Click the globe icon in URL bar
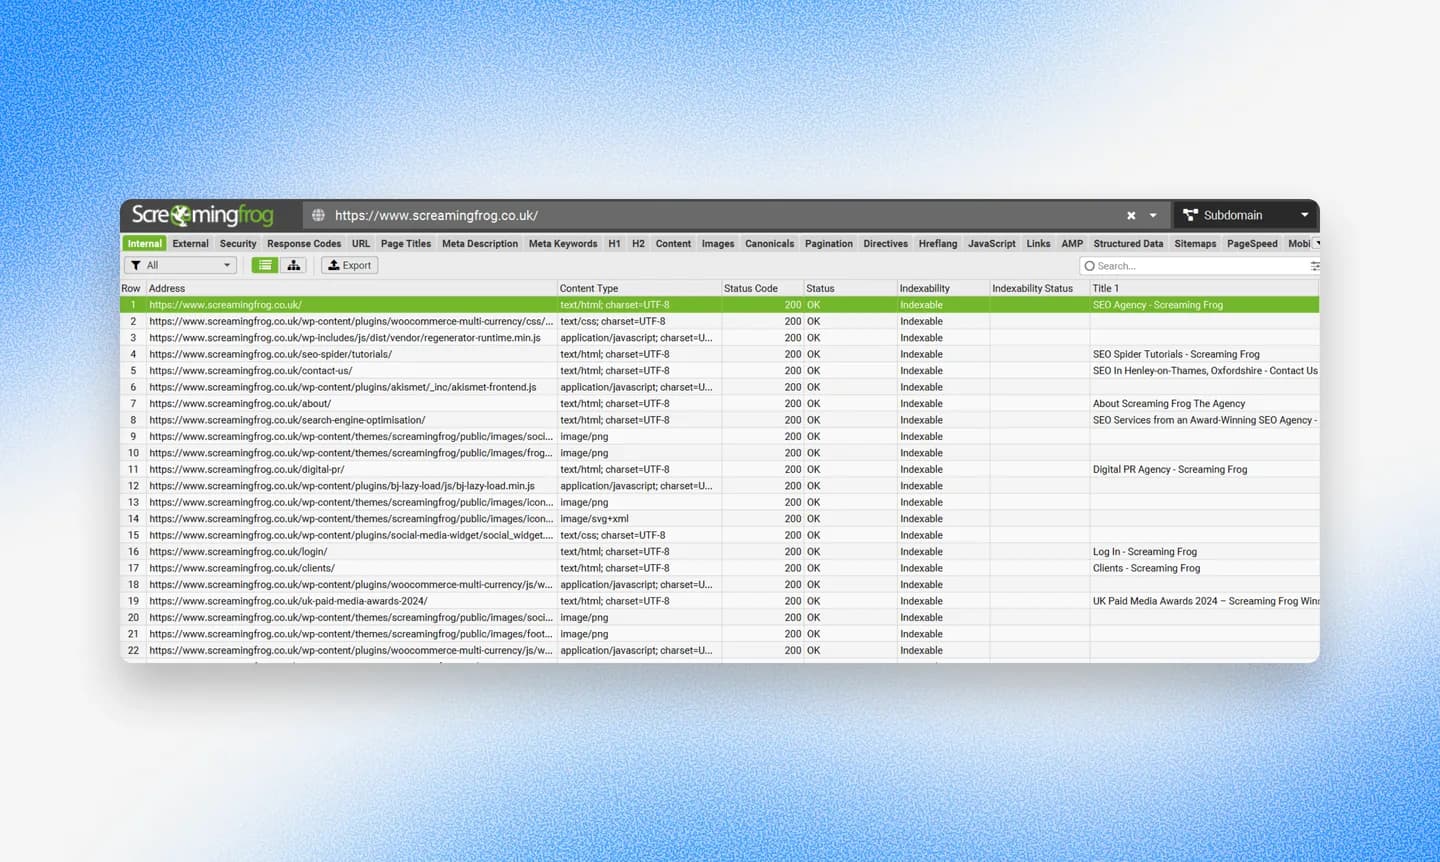Viewport: 1440px width, 862px height. tap(318, 215)
